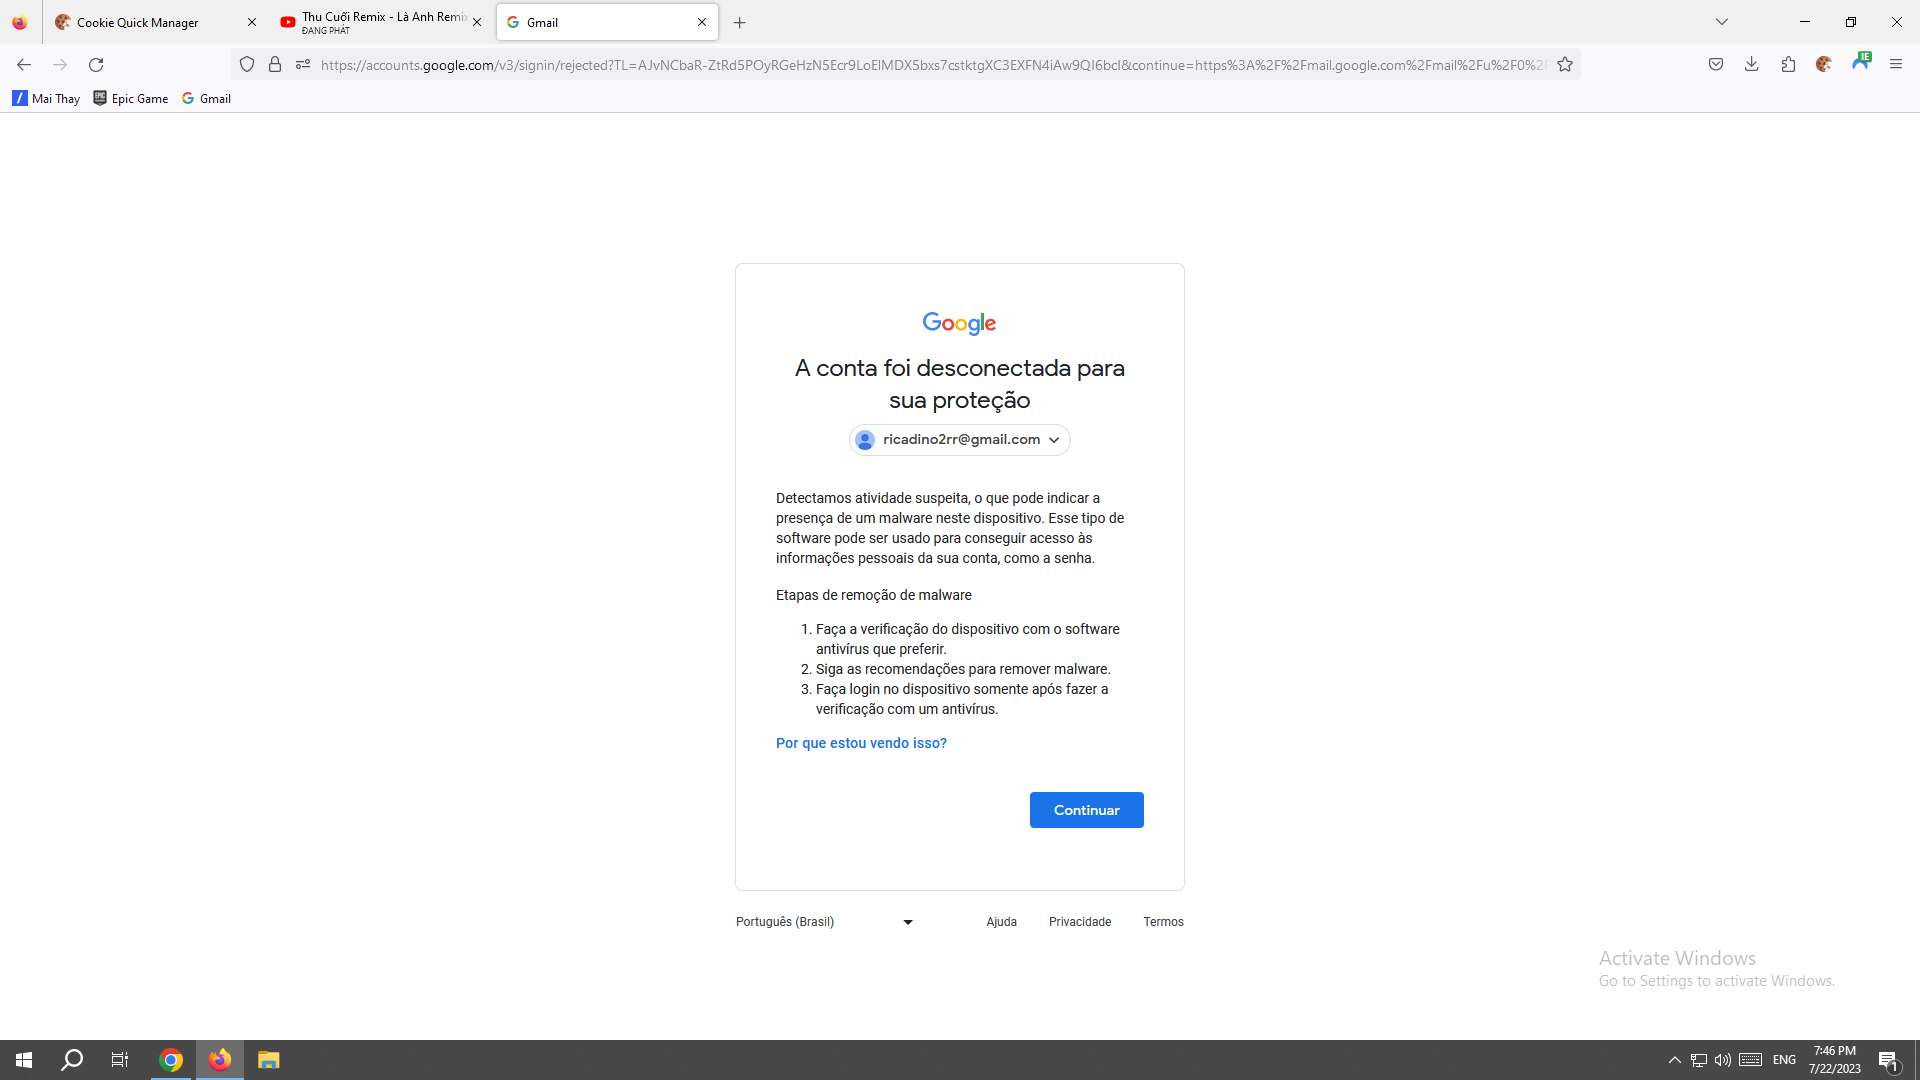Open the Windows Start menu
Viewport: 1920px width, 1080px height.
24,1060
